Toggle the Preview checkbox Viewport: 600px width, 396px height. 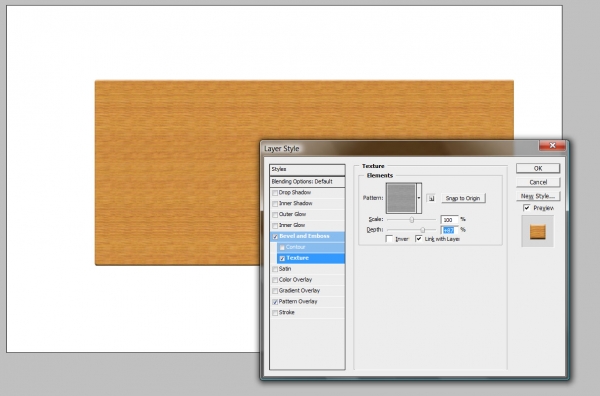(x=527, y=208)
